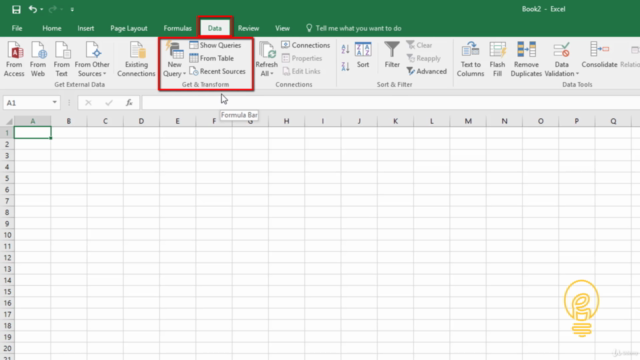This screenshot has width=640, height=360.
Task: Import data From Web
Action: (38, 59)
